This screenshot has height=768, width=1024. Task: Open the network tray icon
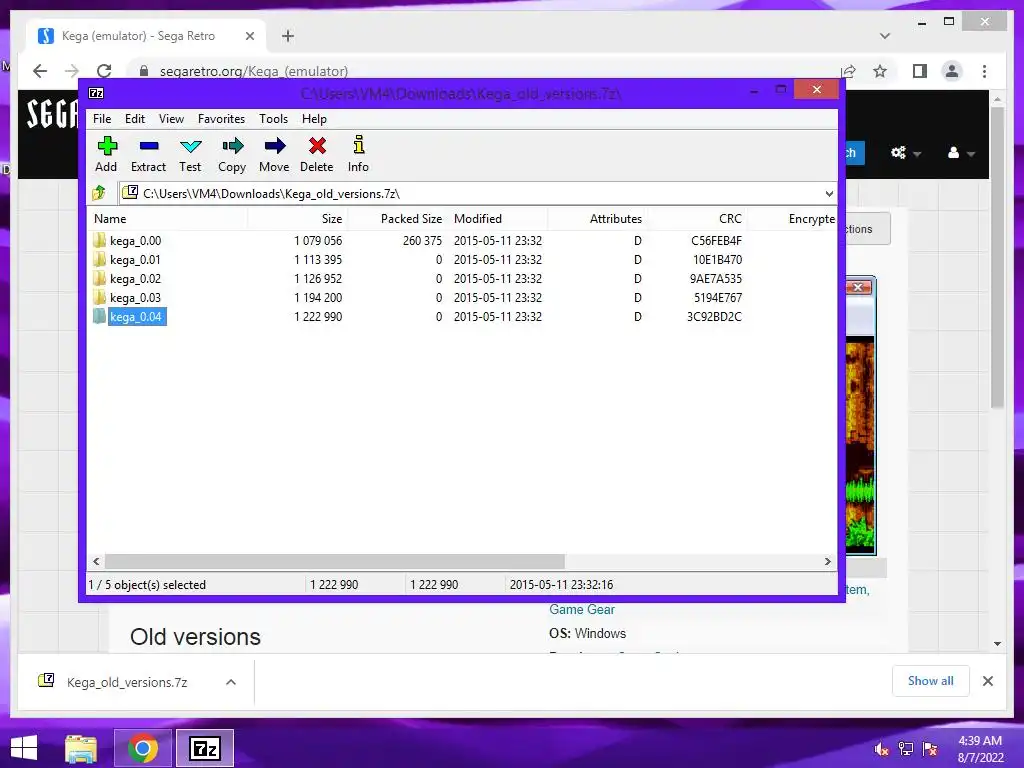click(x=906, y=749)
